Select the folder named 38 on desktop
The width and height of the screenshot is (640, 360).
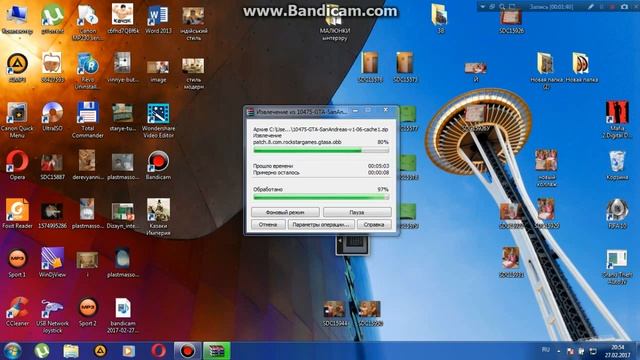440,19
